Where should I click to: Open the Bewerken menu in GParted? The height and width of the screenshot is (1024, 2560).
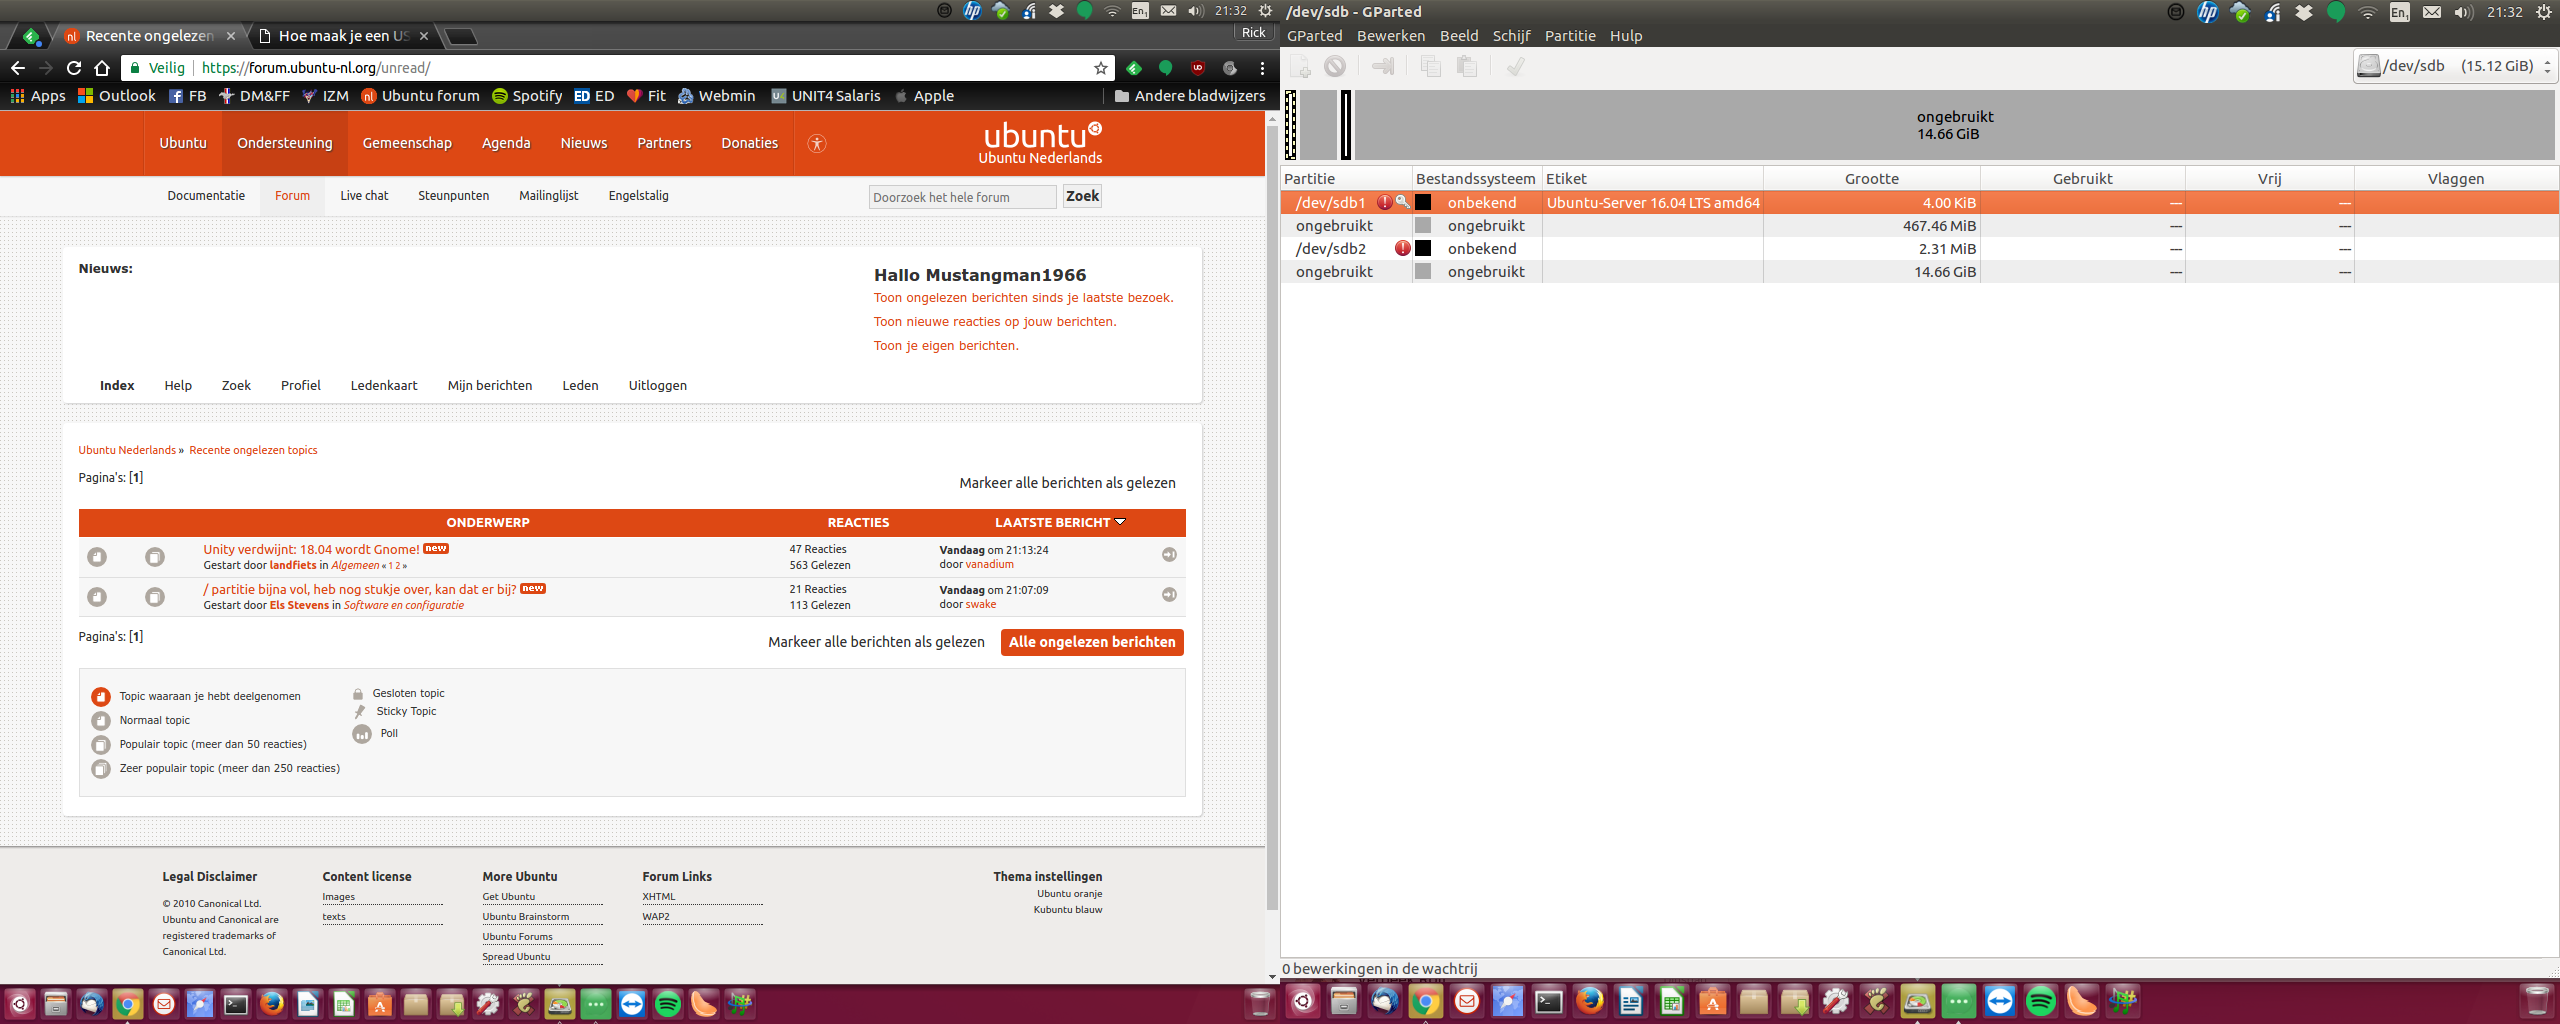coord(1390,36)
